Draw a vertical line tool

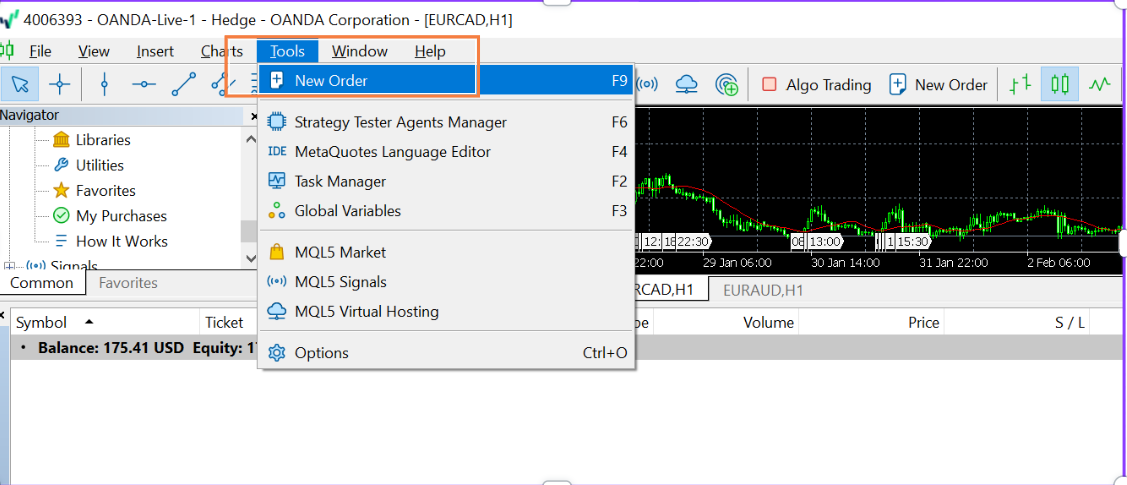(x=104, y=84)
